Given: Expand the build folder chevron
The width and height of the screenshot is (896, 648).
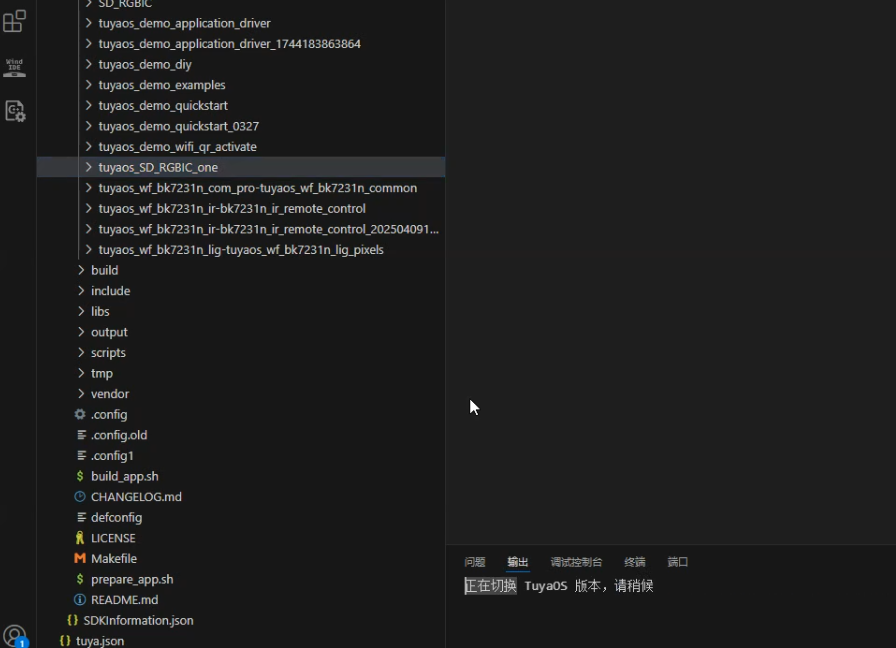Looking at the screenshot, I should (x=81, y=270).
